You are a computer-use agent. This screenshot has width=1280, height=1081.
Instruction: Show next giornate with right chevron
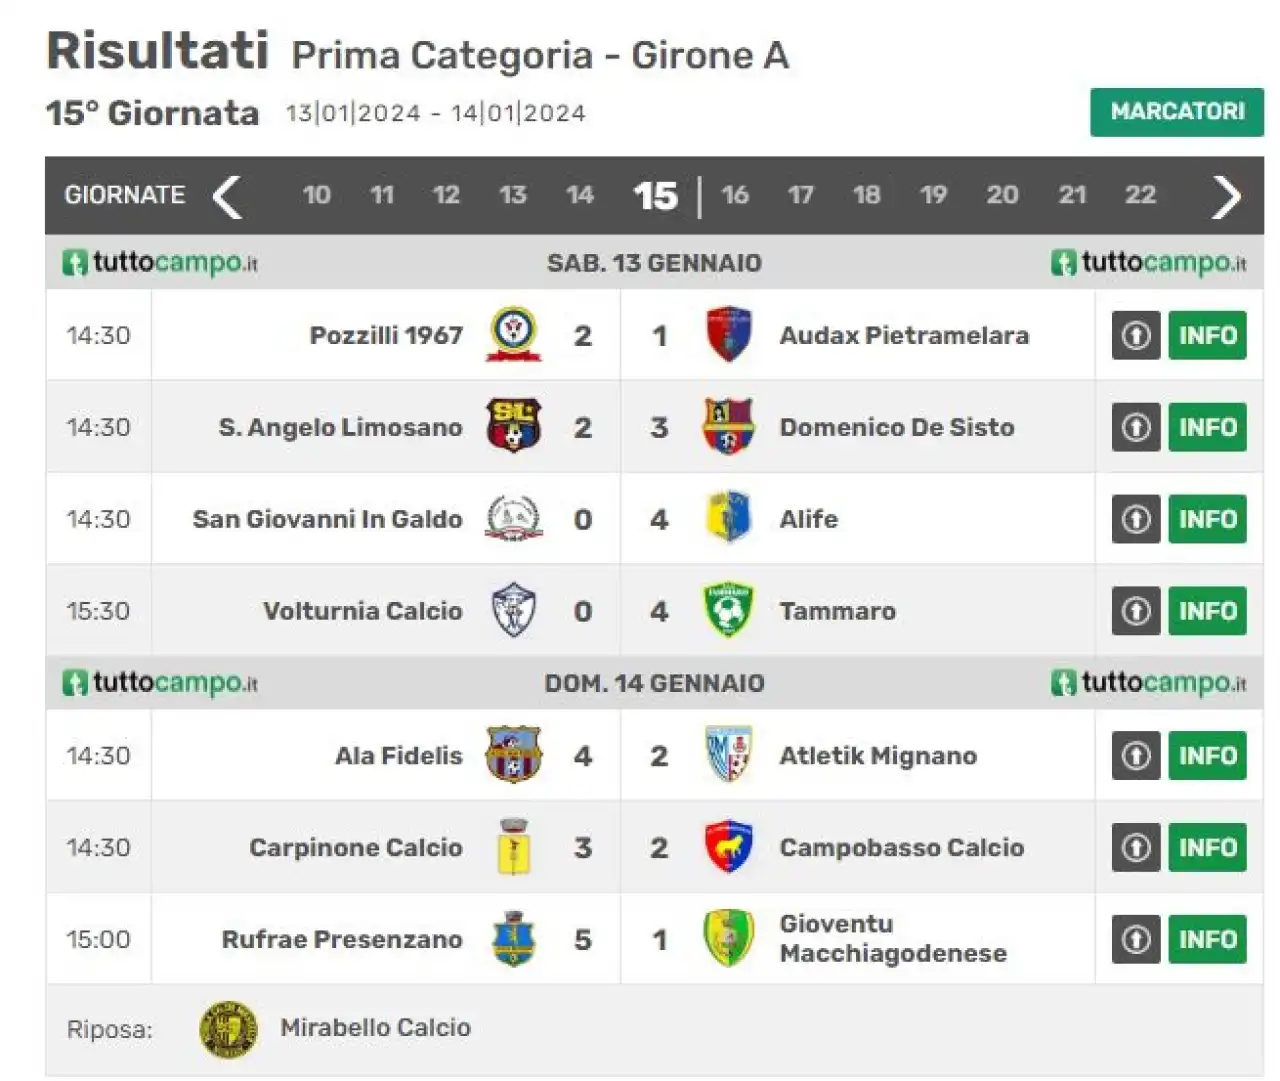(1226, 196)
